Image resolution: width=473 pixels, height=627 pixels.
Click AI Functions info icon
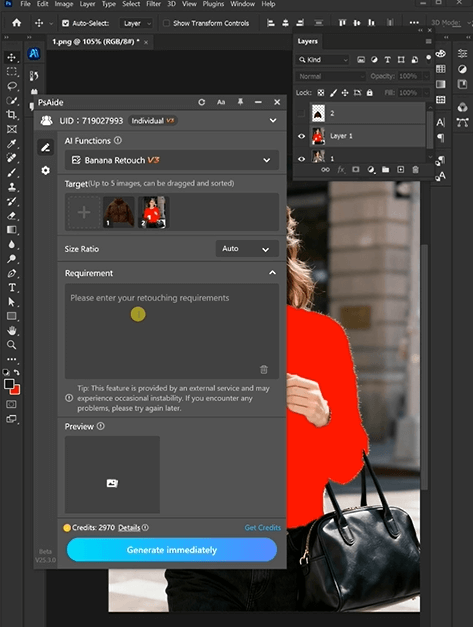(x=118, y=140)
